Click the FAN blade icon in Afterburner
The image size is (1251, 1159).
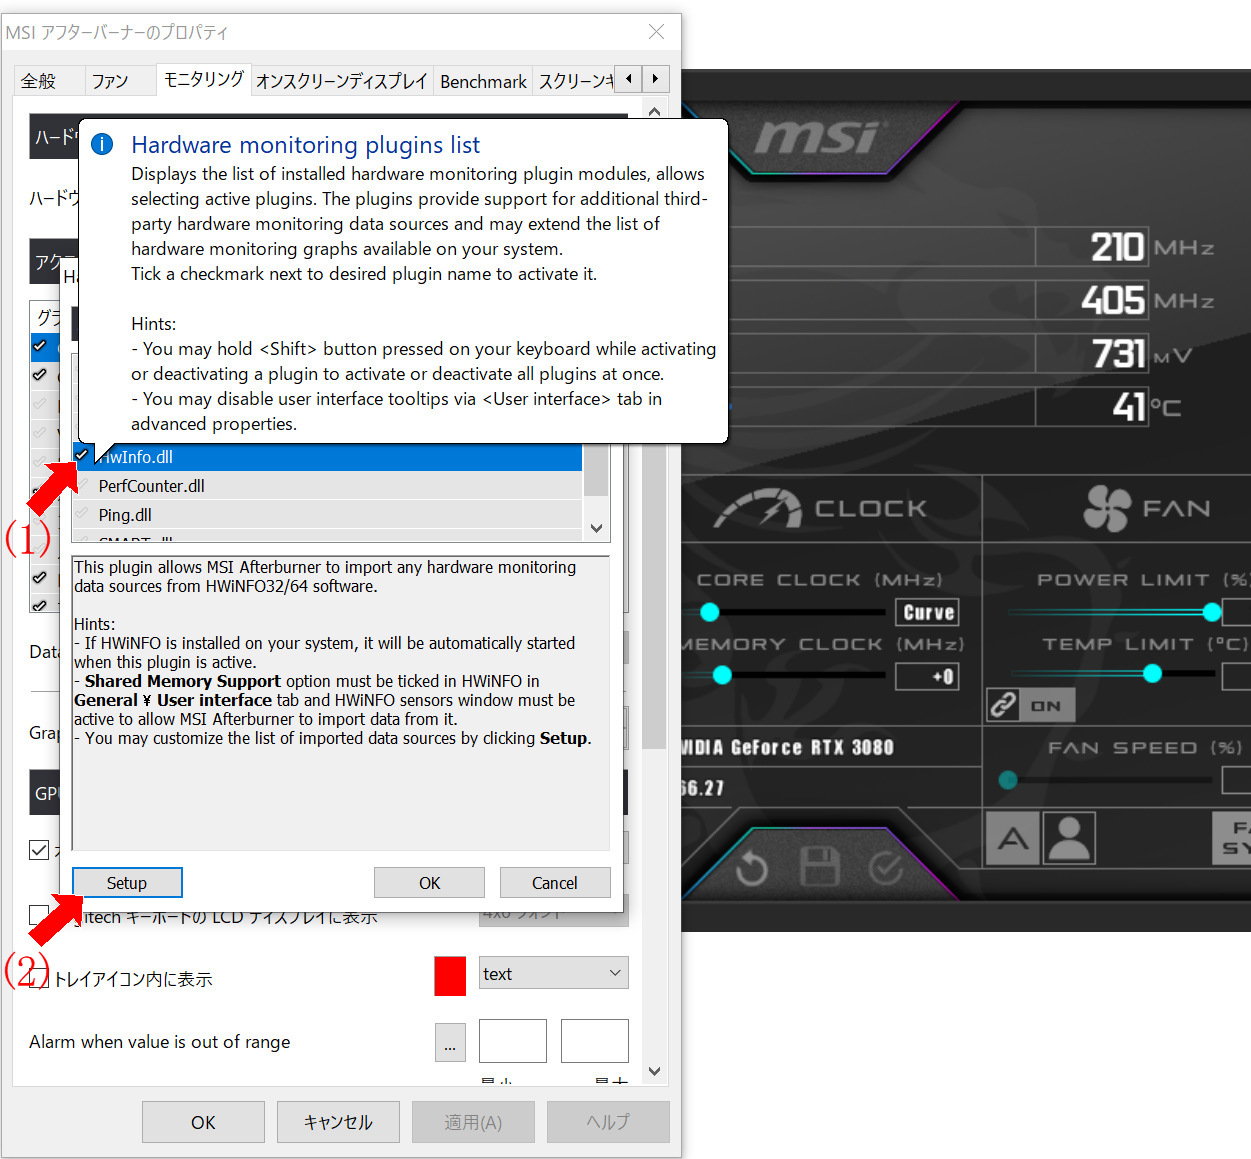point(1107,508)
